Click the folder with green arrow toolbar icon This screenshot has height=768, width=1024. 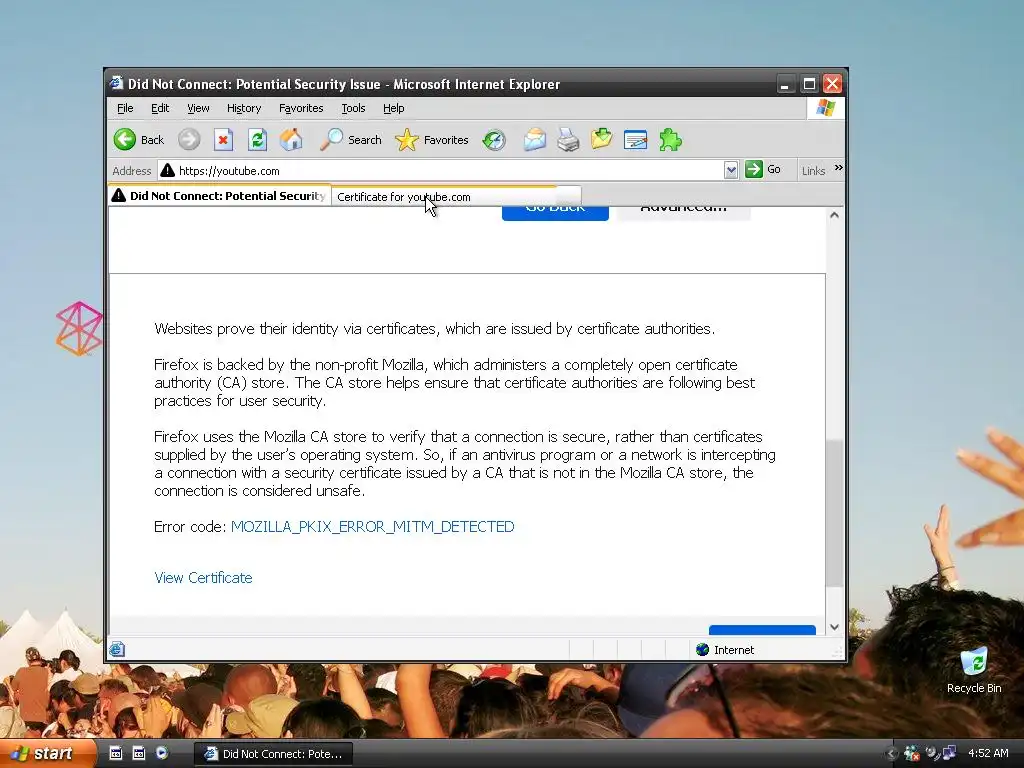(x=601, y=139)
